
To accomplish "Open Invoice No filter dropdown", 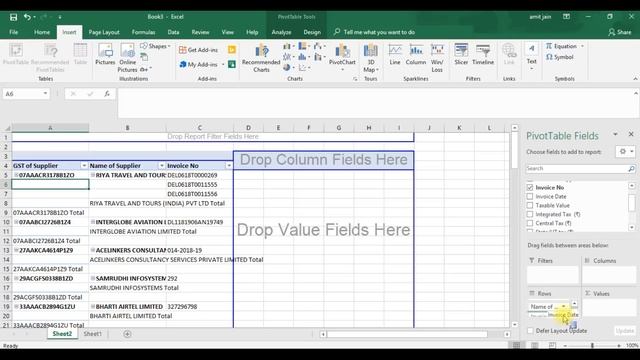I will 229,166.
